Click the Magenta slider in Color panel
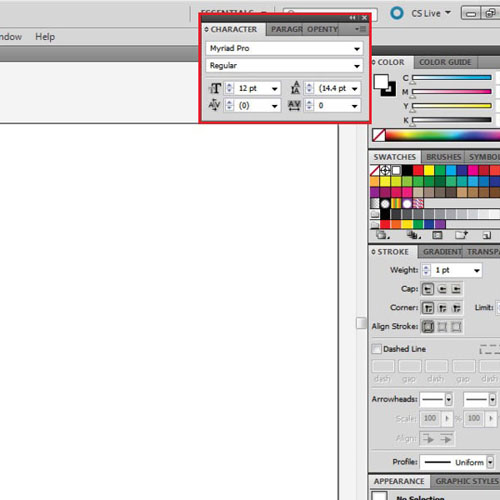Viewport: 500px width, 500px height. [452, 92]
